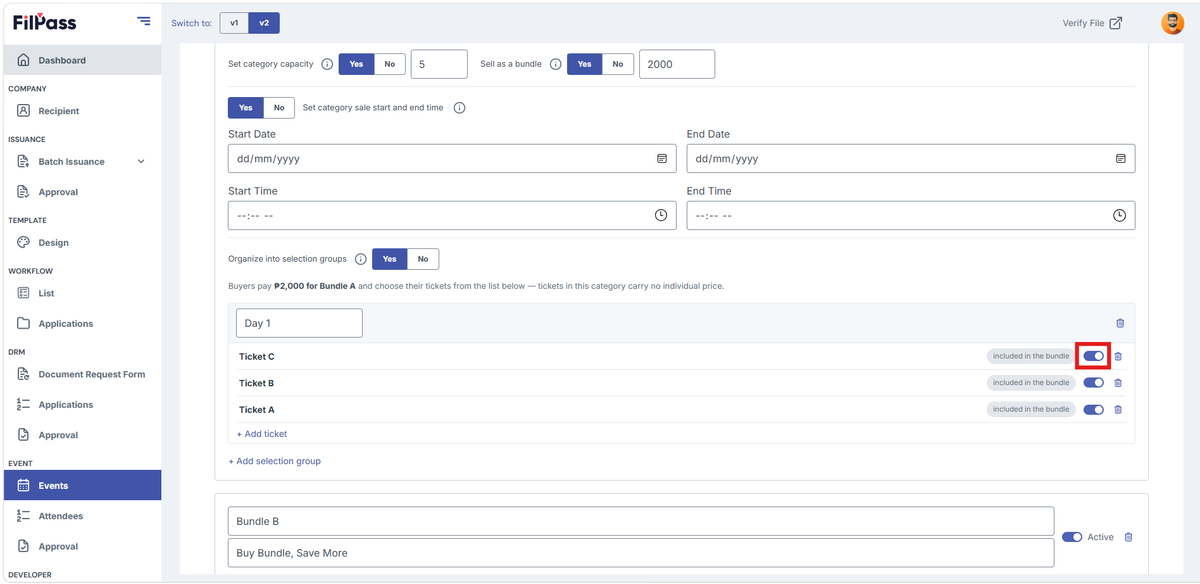This screenshot has width=1200, height=584.
Task: Open info tooltip for category sale time
Action: [460, 108]
